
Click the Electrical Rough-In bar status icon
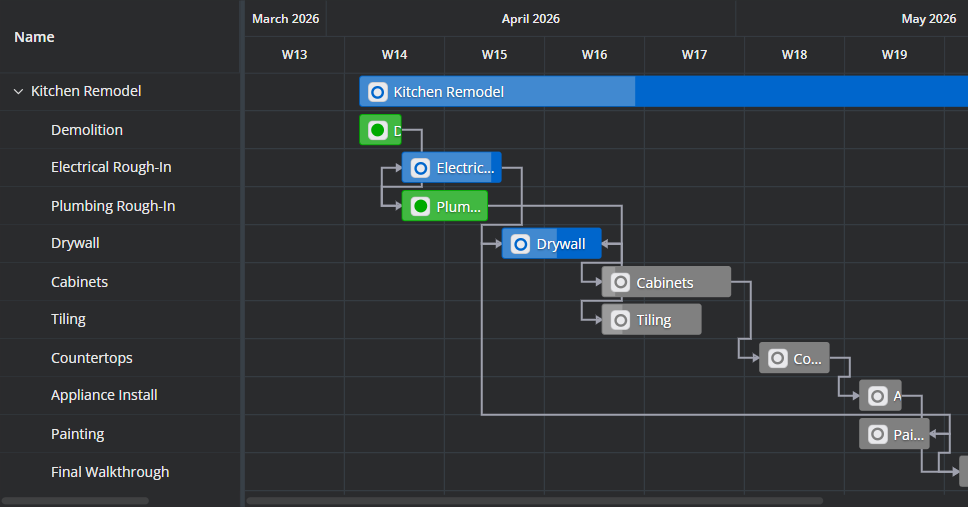pyautogui.click(x=420, y=168)
